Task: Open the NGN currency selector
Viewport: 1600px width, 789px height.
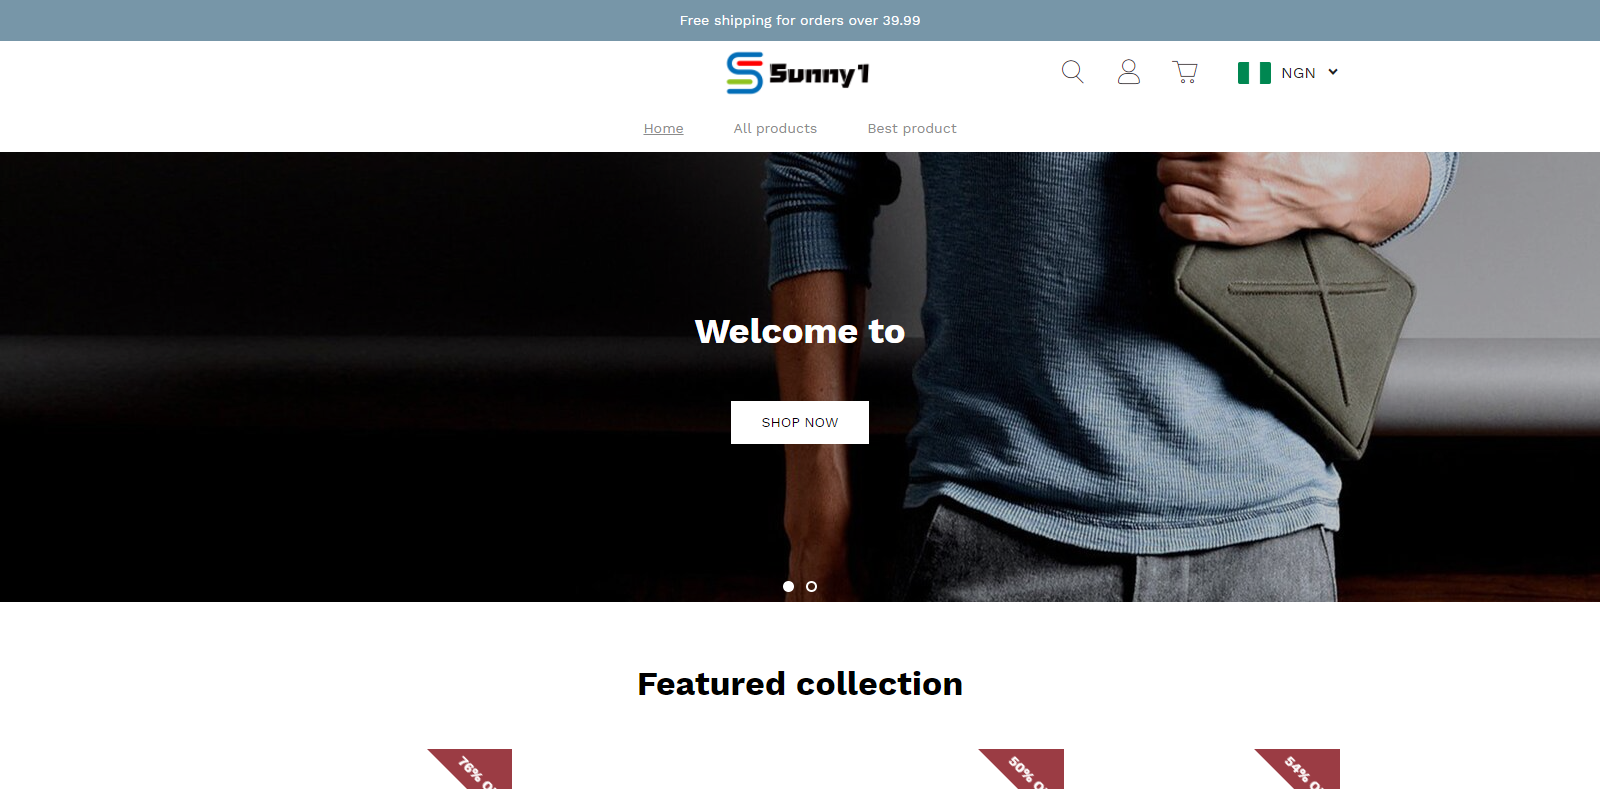Action: tap(1288, 73)
